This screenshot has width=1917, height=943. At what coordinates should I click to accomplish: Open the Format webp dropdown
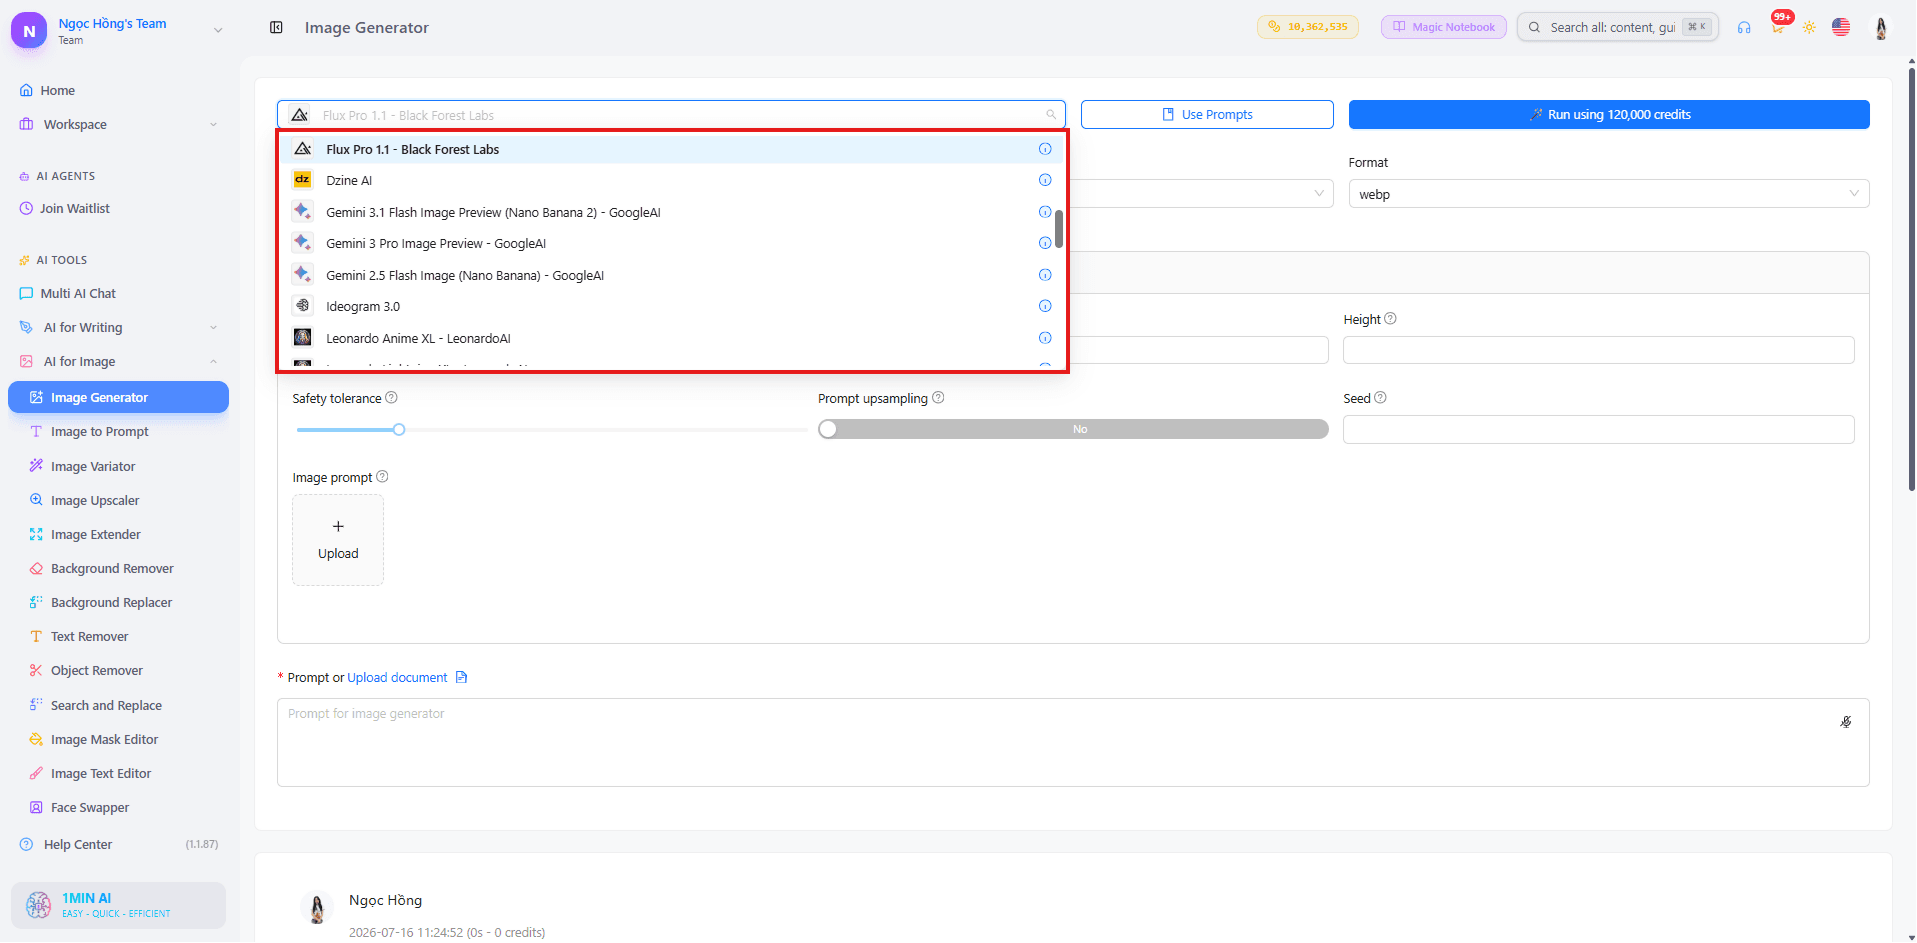coord(1609,194)
